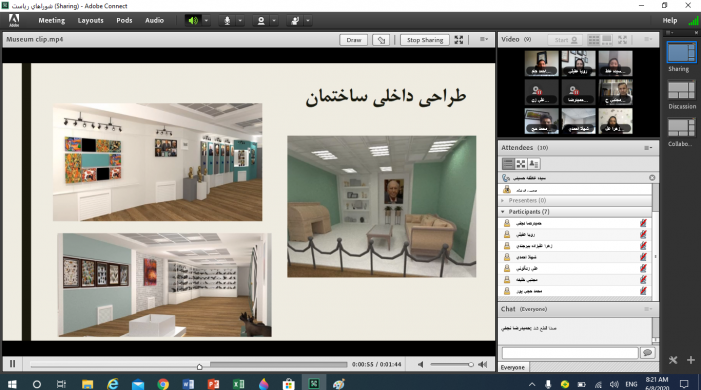
Task: Click the Cortana search circle on taskbar
Action: pos(37,384)
